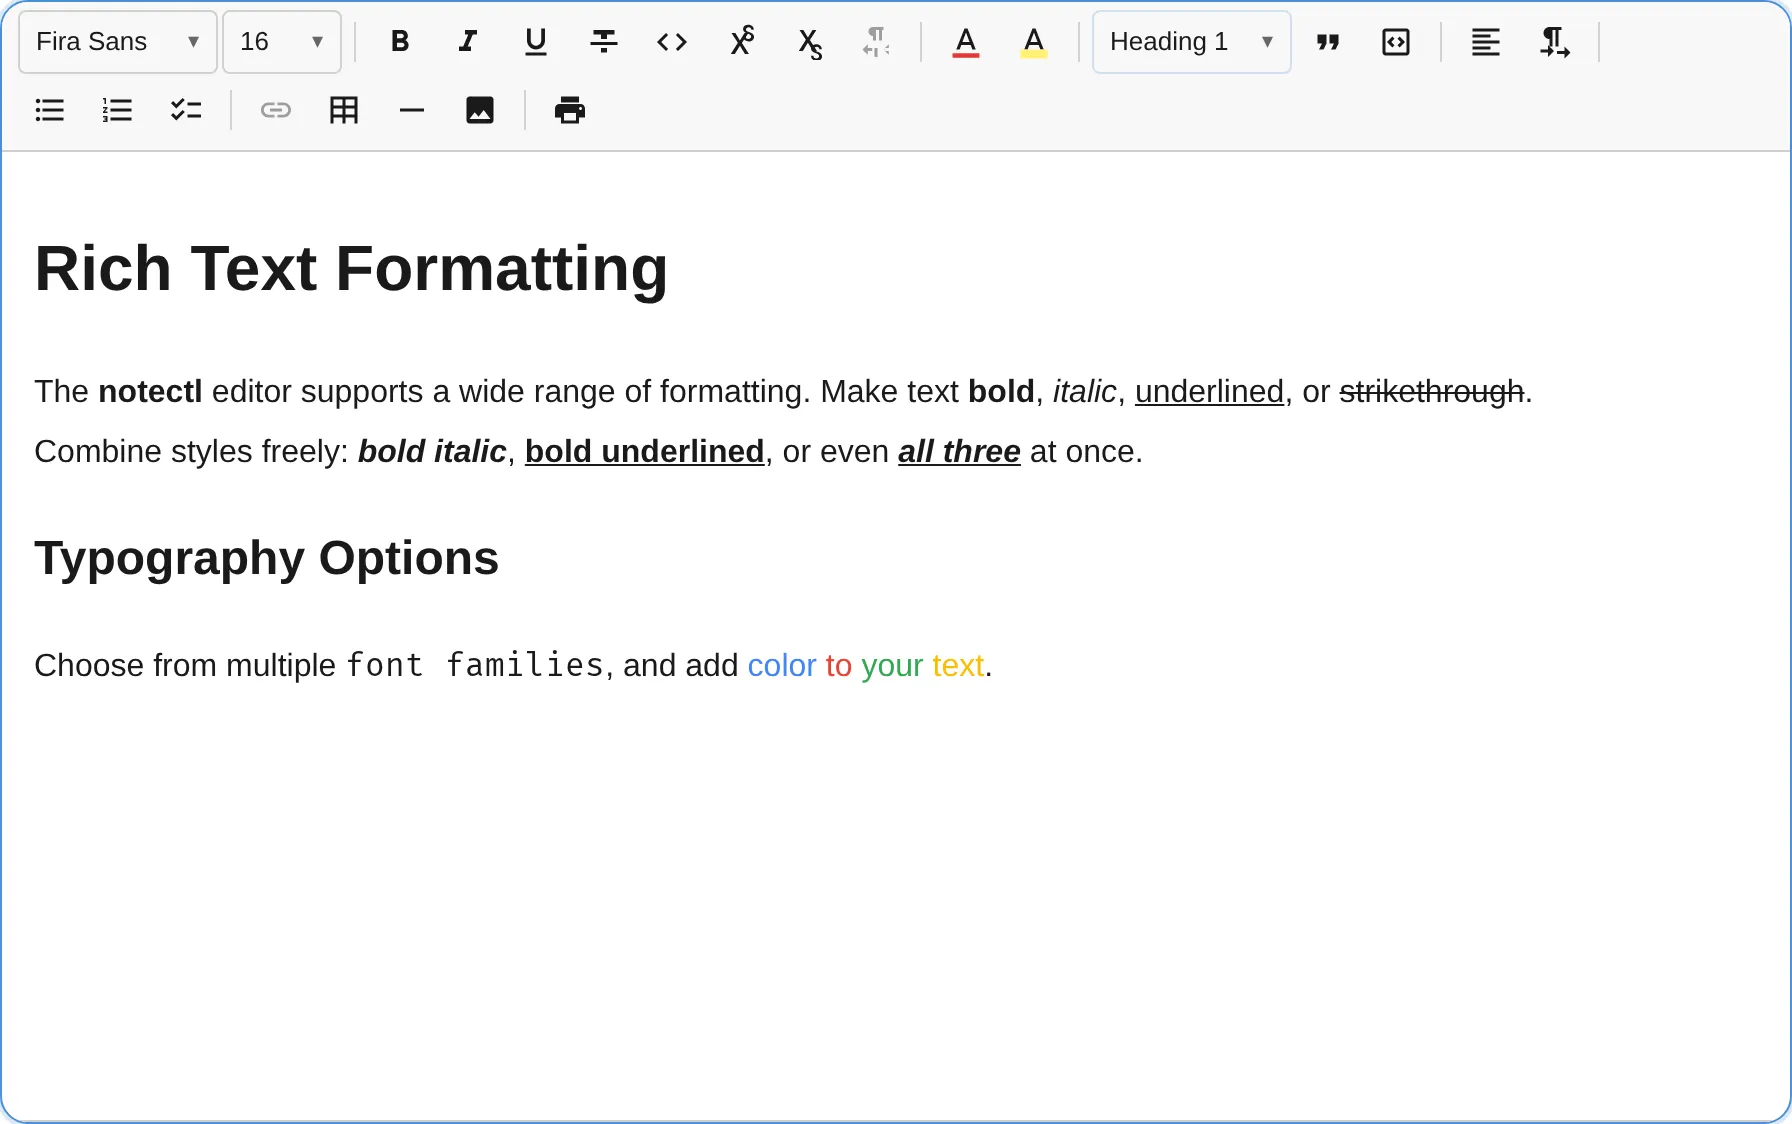This screenshot has width=1792, height=1124.
Task: Apply superscript formatting
Action: click(741, 42)
